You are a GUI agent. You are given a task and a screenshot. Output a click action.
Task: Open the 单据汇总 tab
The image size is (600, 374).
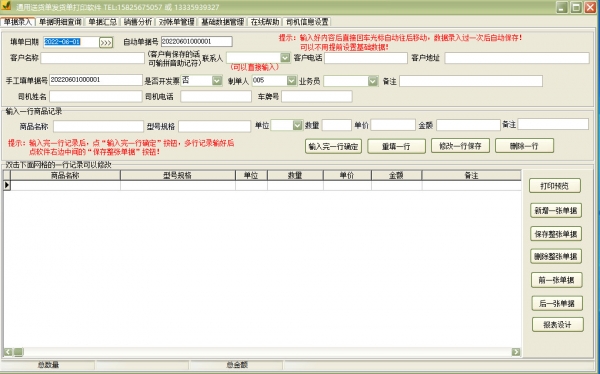pyautogui.click(x=102, y=22)
